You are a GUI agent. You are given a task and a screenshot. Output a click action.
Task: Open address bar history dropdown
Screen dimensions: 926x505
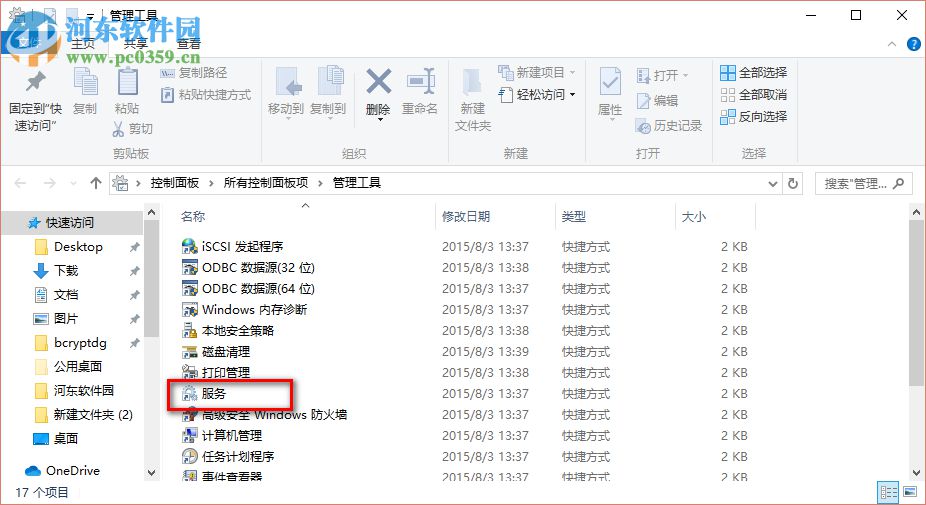click(772, 184)
